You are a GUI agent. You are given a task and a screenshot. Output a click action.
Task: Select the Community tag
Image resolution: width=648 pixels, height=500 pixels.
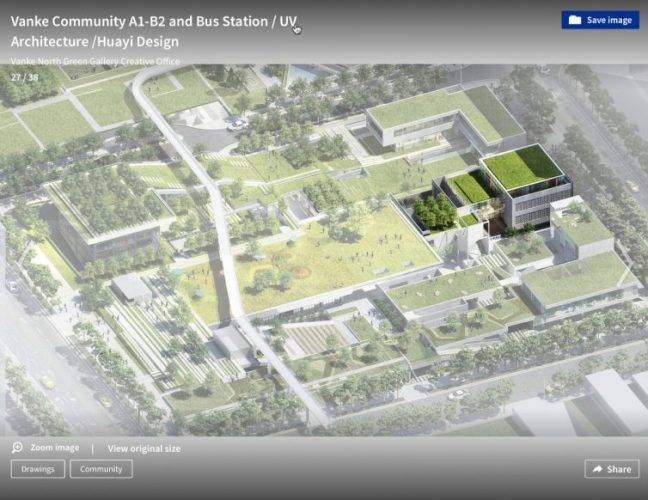click(101, 469)
